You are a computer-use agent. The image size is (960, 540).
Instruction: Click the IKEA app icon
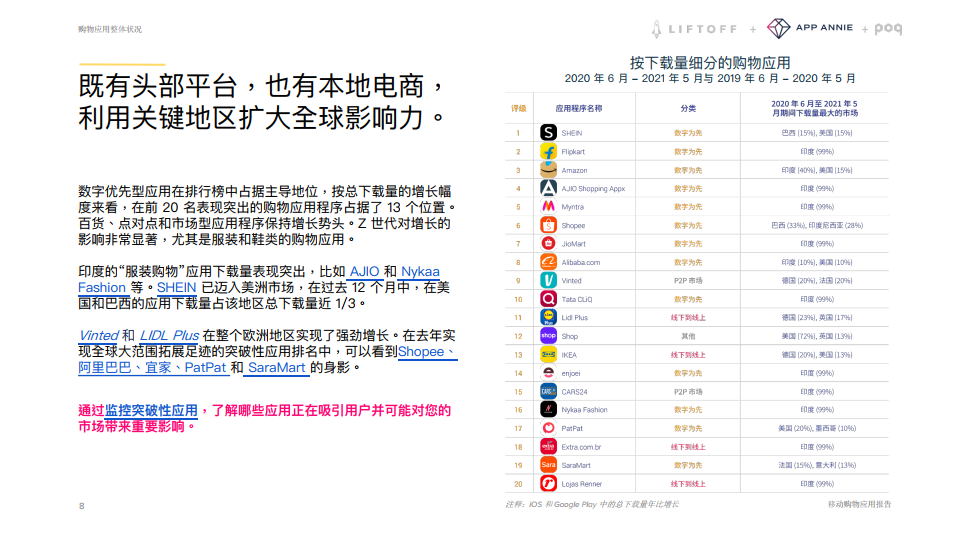(x=548, y=354)
